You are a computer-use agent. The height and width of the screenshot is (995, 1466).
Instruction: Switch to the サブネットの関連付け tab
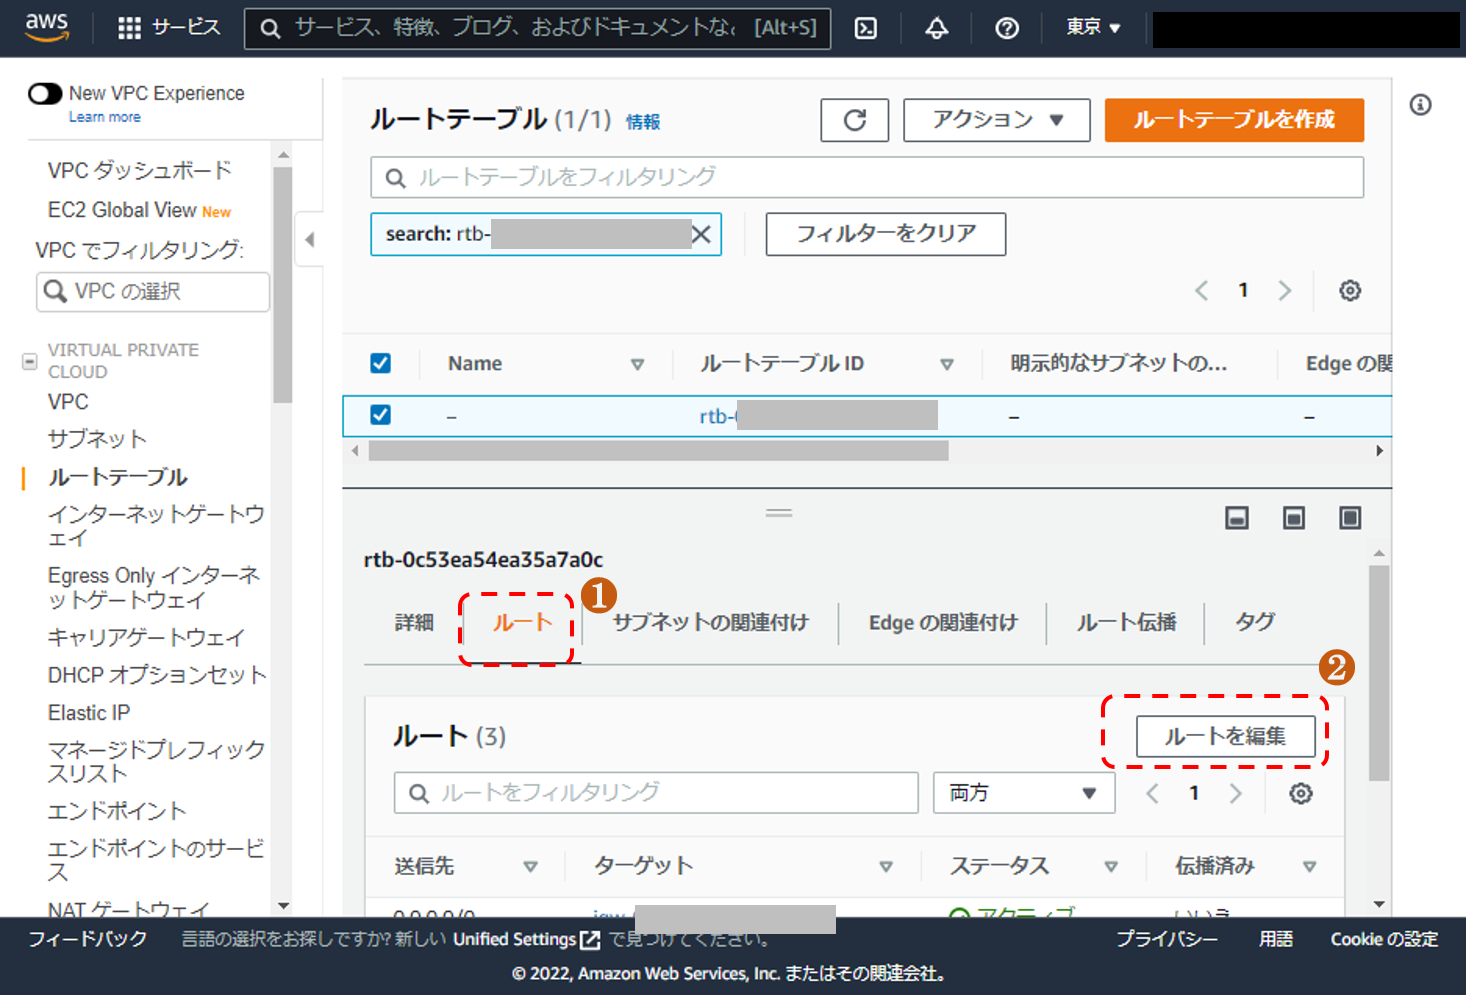(x=710, y=623)
